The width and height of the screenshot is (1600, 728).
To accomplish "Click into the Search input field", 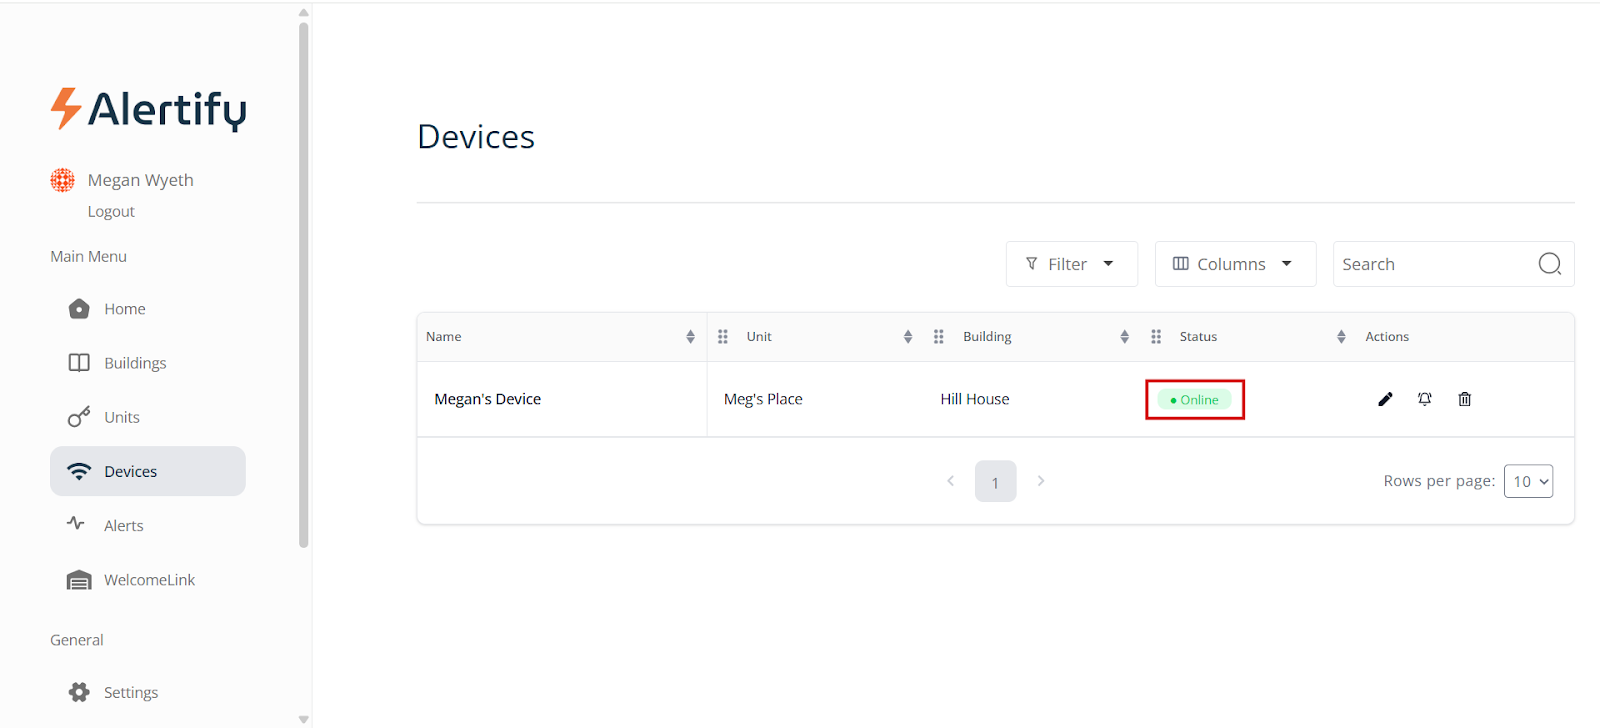I will pos(1430,264).
